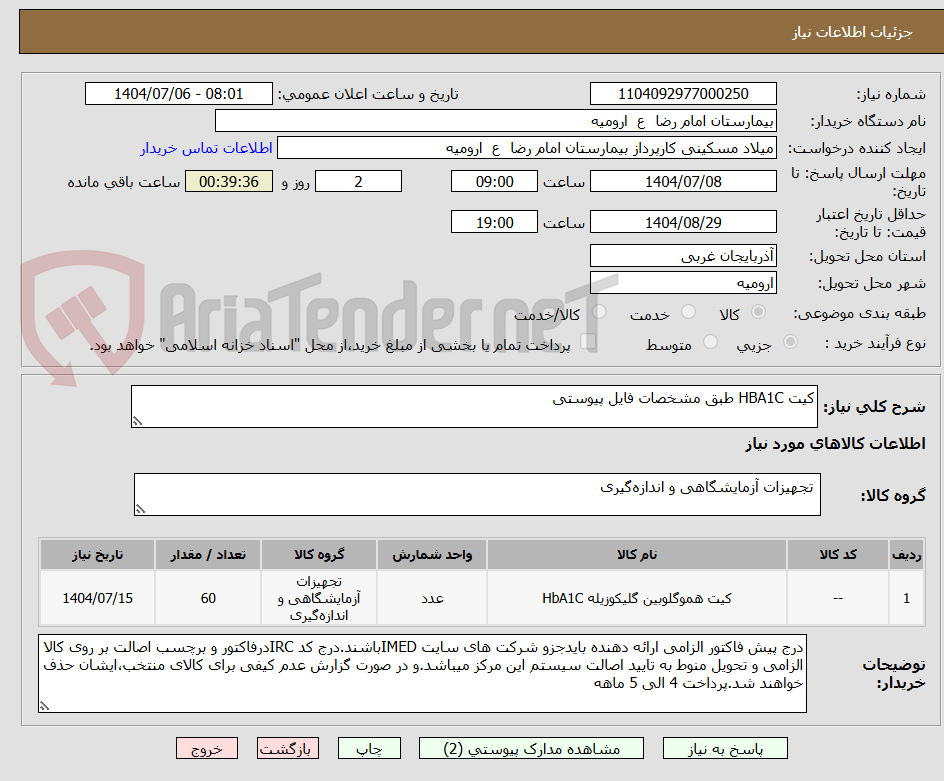Click the delivery city field ارومیه
This screenshot has height=781, width=944.
click(x=683, y=283)
